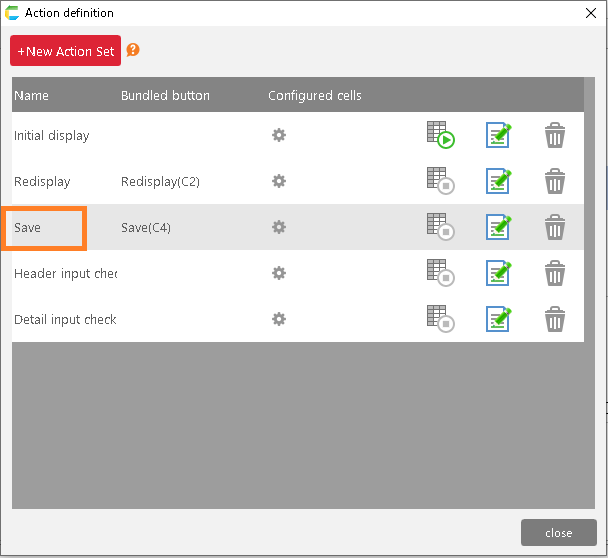Click the orange help question mark icon
608x558 pixels.
click(x=133, y=50)
